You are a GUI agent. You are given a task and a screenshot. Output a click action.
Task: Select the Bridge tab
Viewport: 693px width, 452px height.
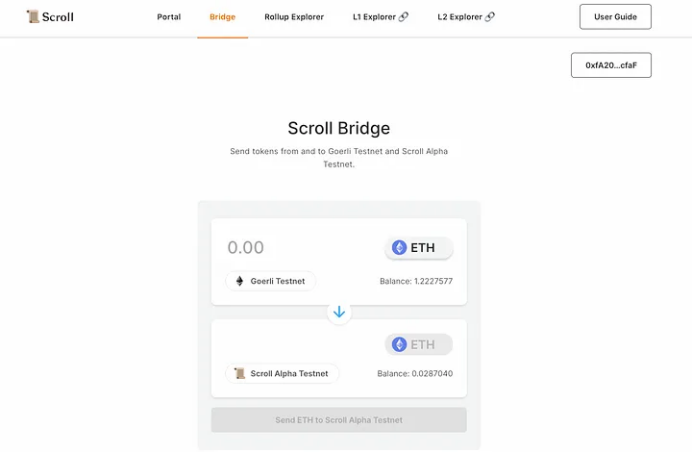[222, 17]
